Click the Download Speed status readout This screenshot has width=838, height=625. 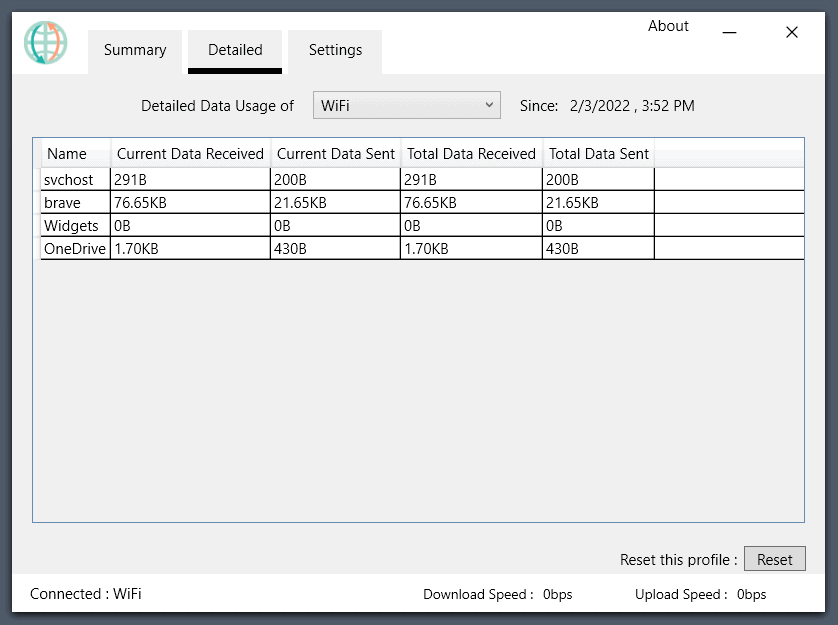click(497, 594)
